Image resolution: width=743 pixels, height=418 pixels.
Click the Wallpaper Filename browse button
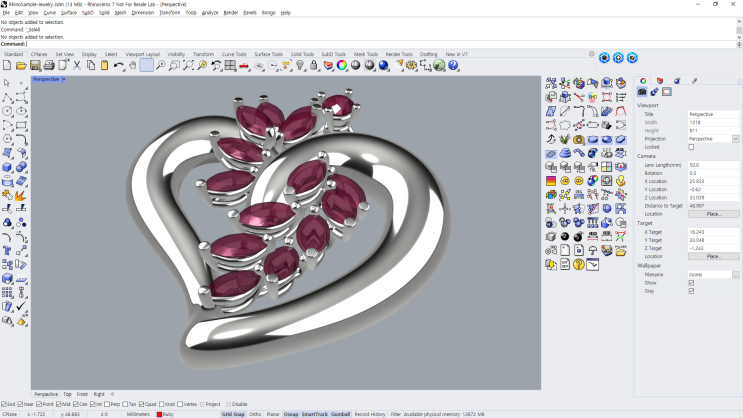pos(735,275)
